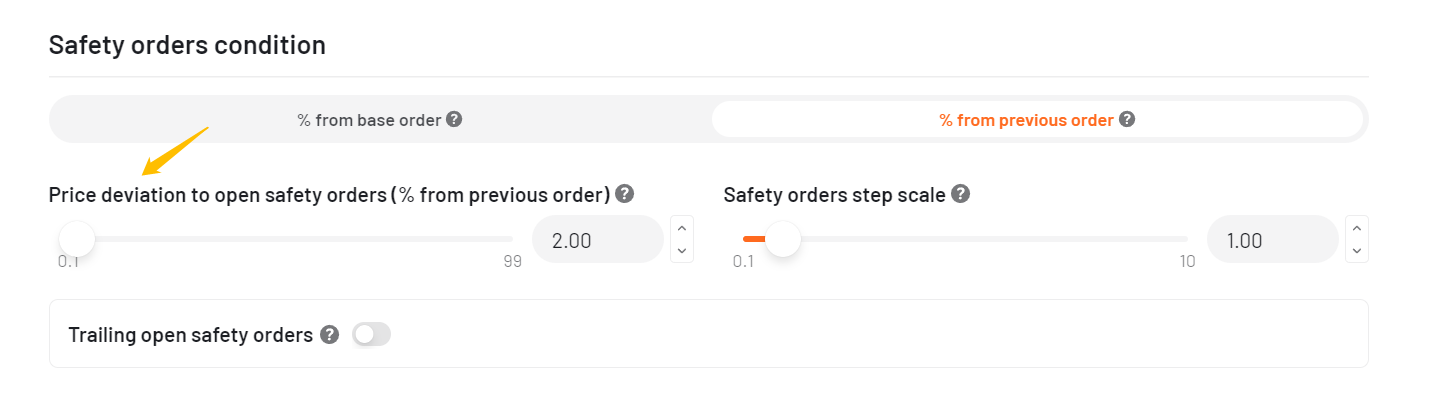Viewport: 1431px width, 393px height.
Task: Show help for Price deviation to open safety orders
Action: pyautogui.click(x=625, y=194)
